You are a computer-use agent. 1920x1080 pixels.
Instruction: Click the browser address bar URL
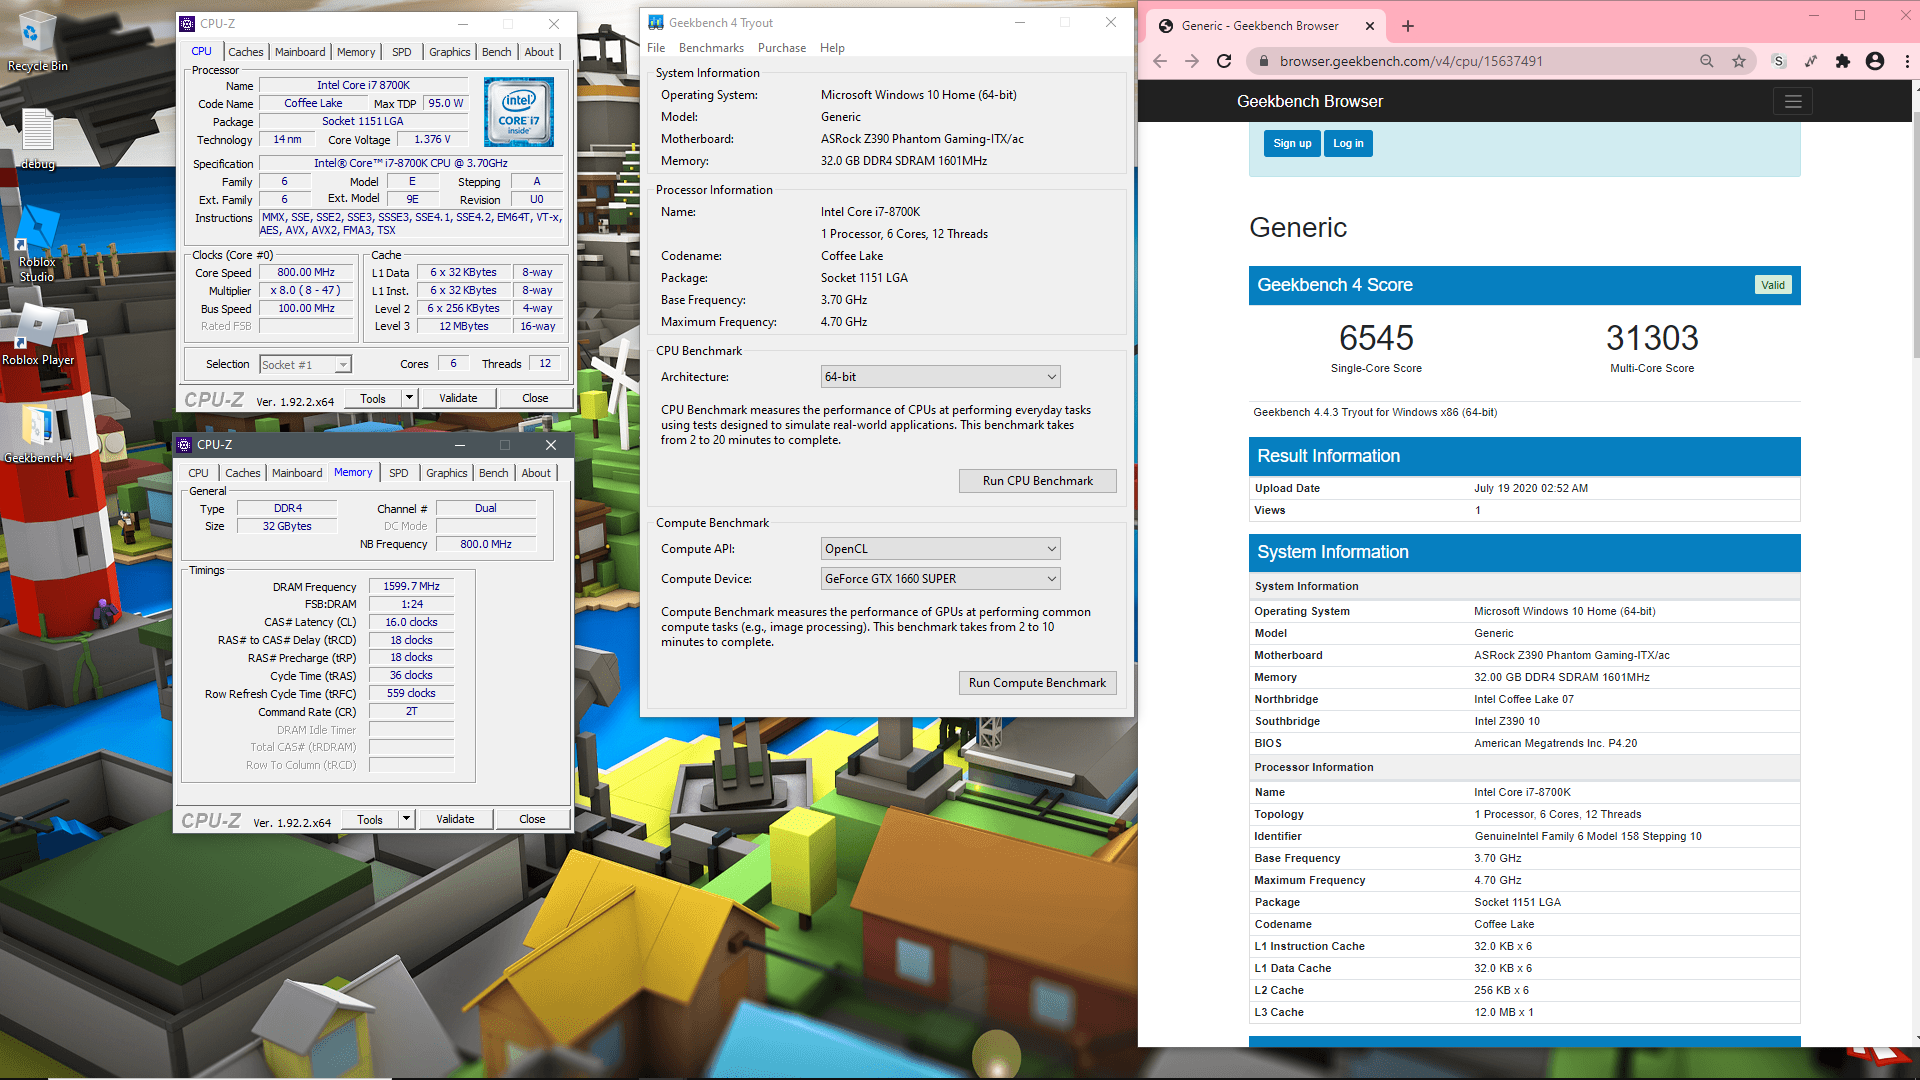point(1411,61)
